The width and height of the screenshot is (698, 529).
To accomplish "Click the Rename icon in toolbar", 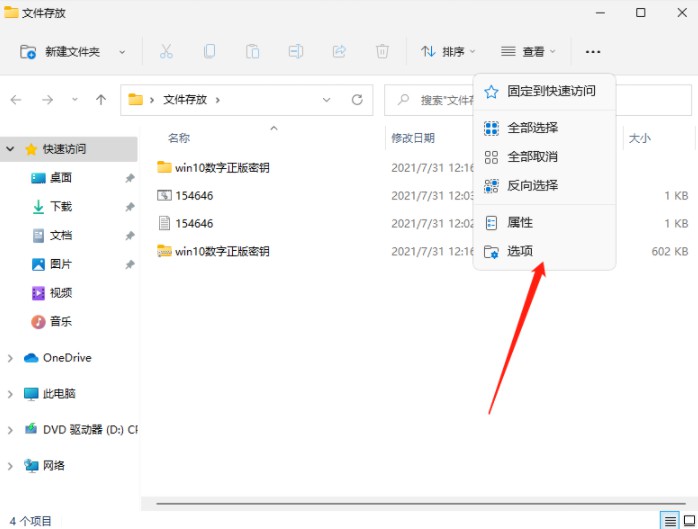I will (x=296, y=51).
